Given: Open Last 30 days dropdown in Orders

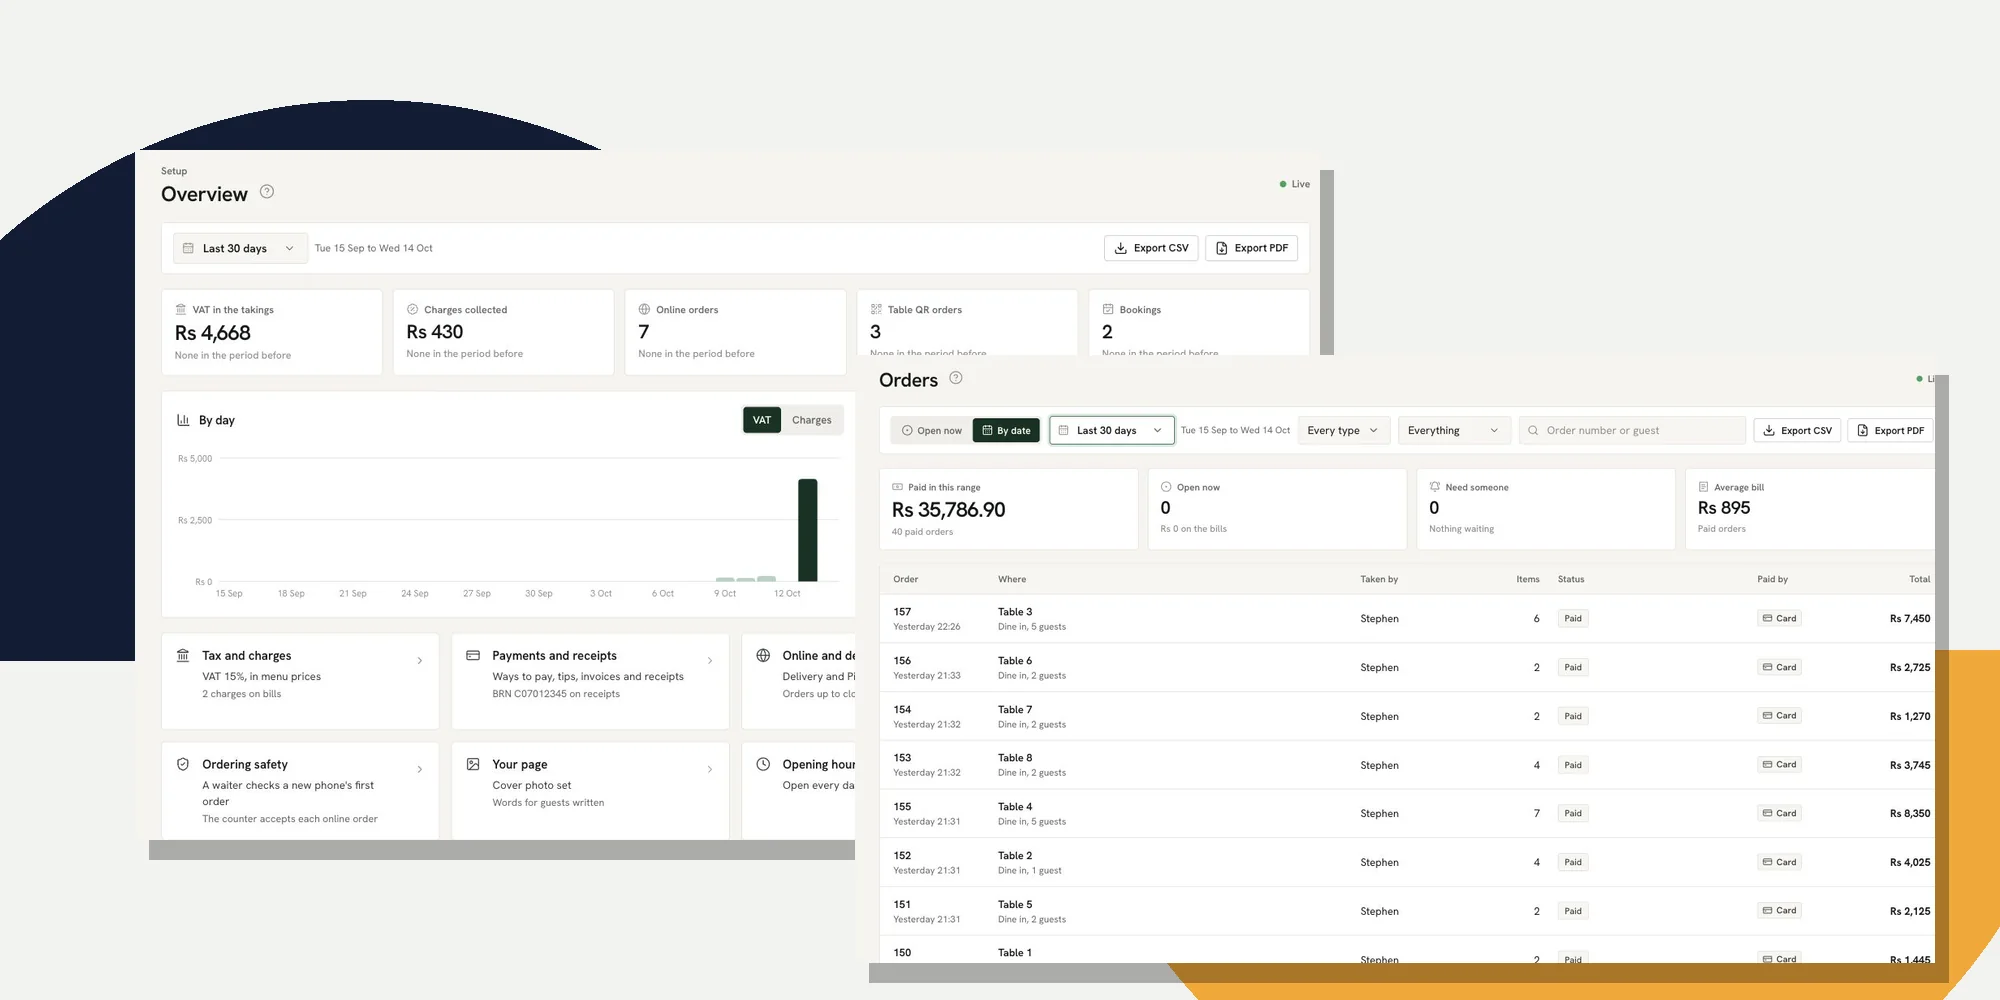Looking at the screenshot, I should tap(1111, 431).
